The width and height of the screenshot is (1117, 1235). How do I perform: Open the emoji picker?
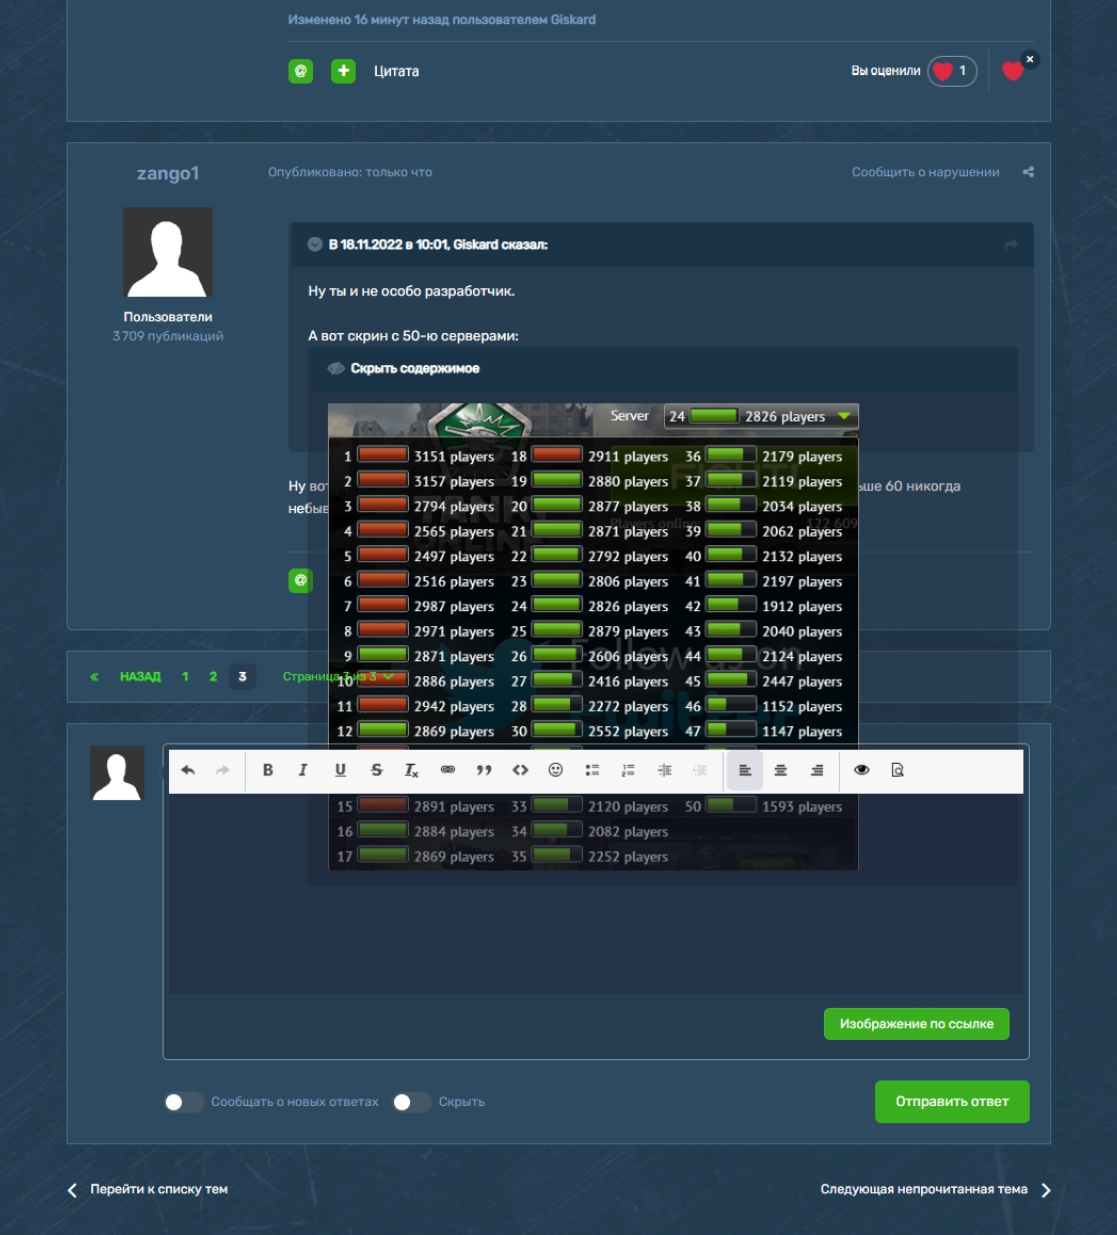click(556, 770)
